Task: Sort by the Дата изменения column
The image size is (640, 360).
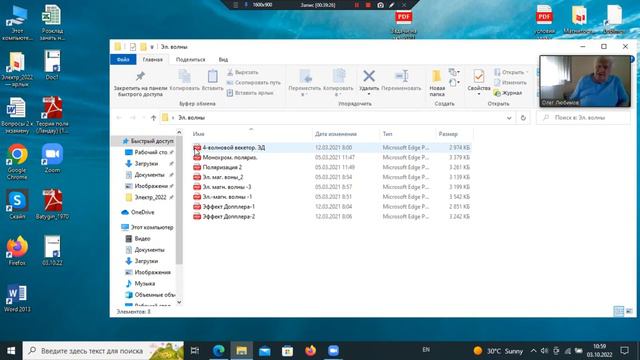Action: point(336,134)
